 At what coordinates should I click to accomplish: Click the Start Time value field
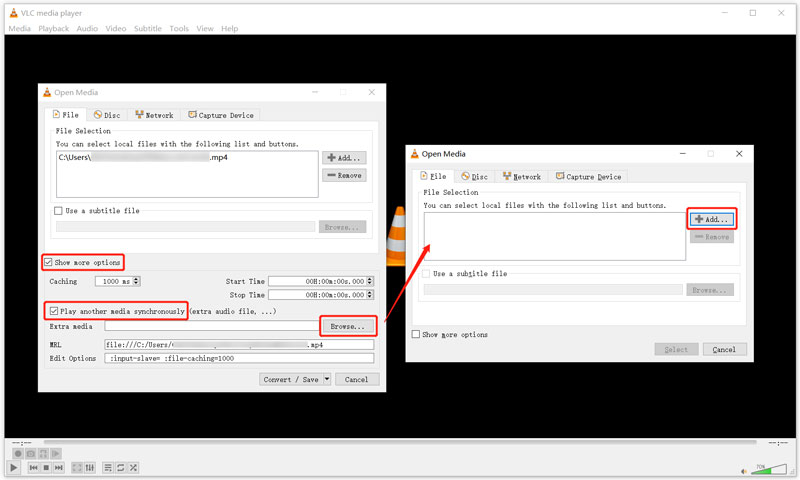coord(317,281)
